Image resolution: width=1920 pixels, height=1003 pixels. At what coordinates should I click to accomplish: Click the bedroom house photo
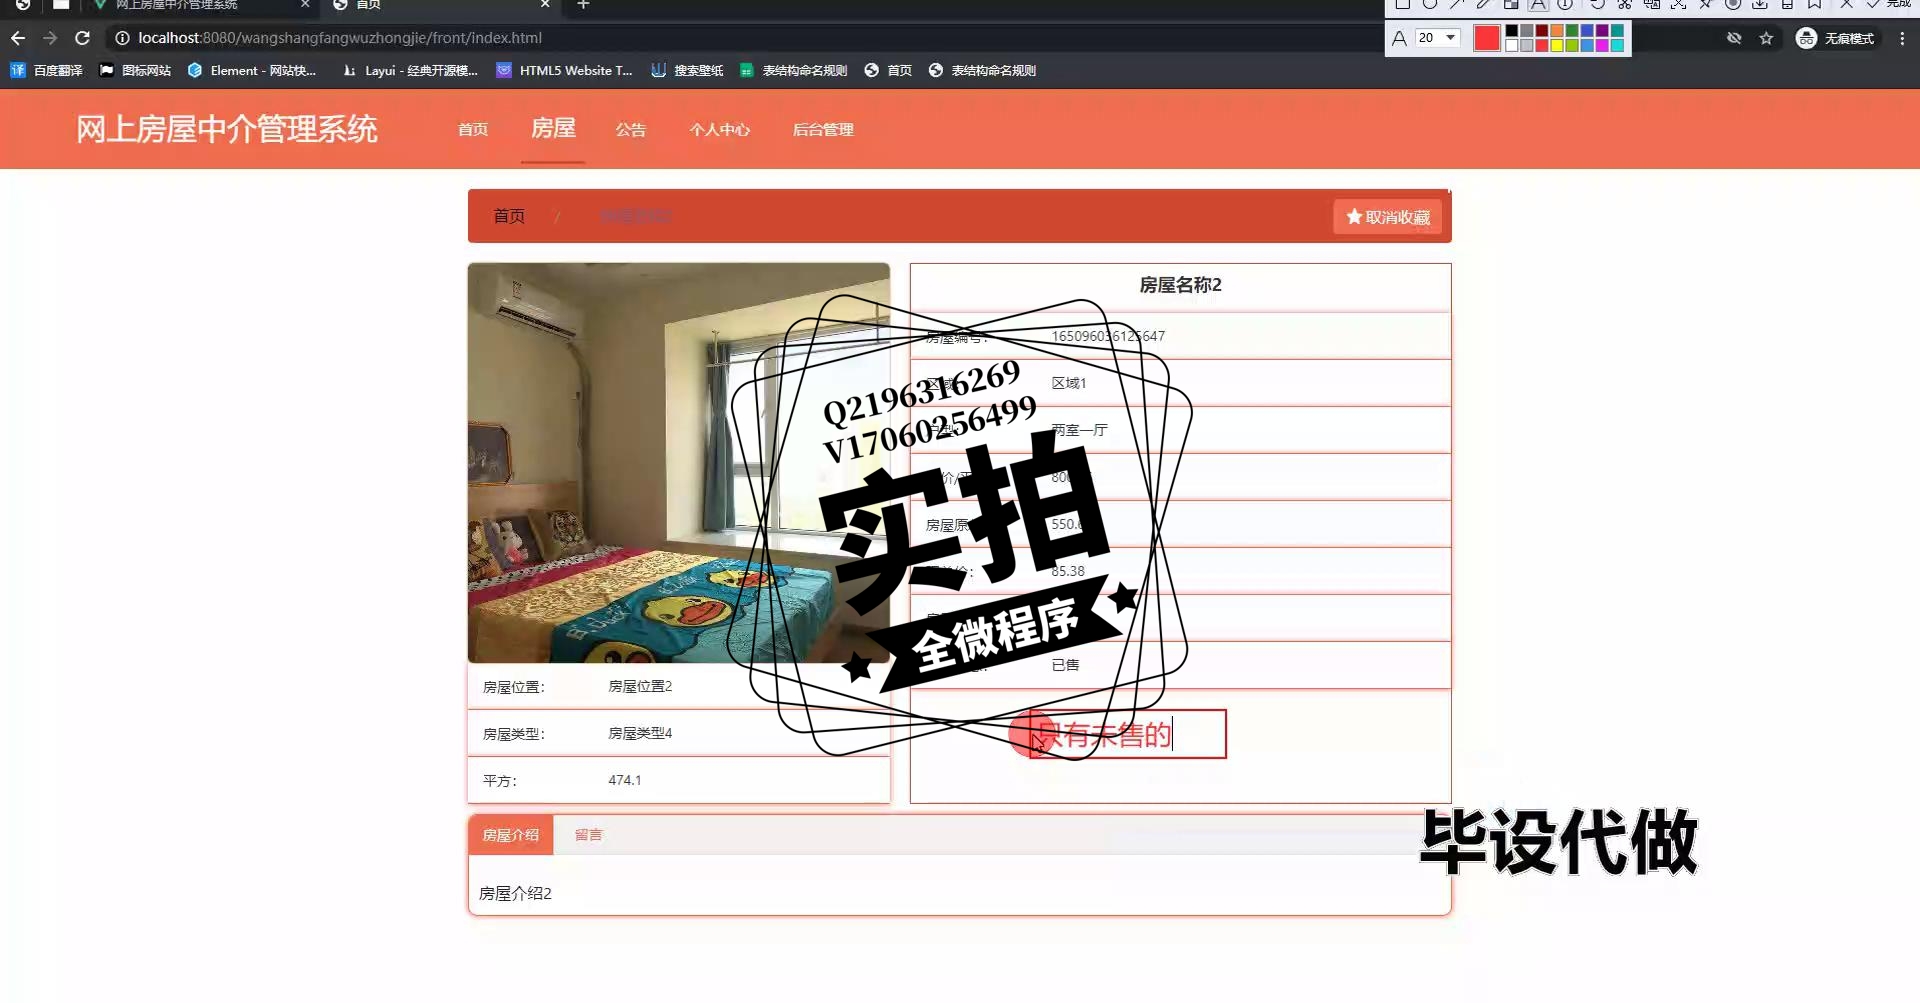point(678,463)
